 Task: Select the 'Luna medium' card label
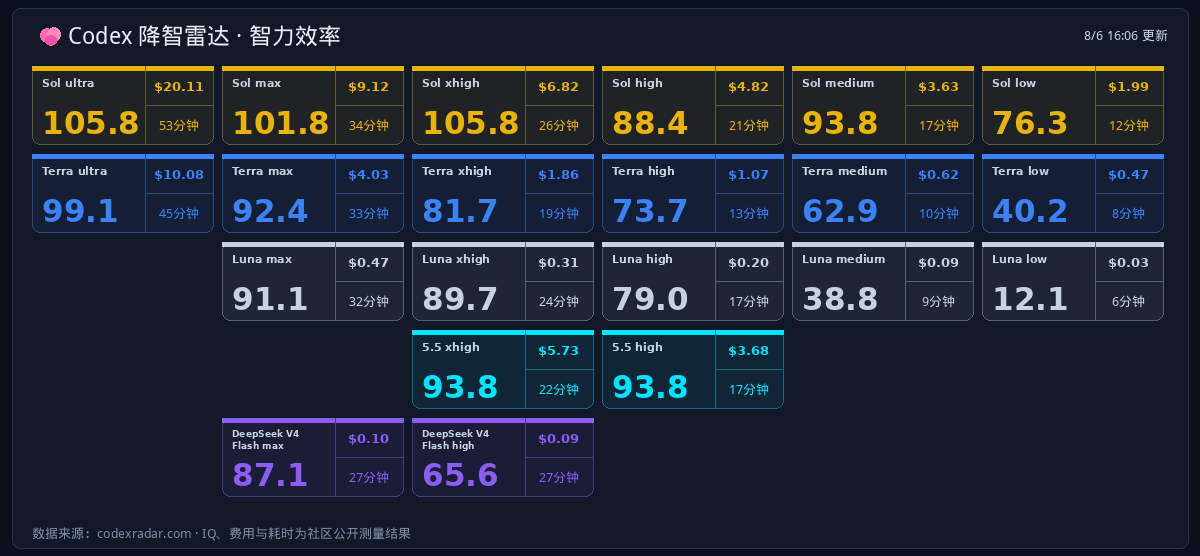(x=844, y=259)
